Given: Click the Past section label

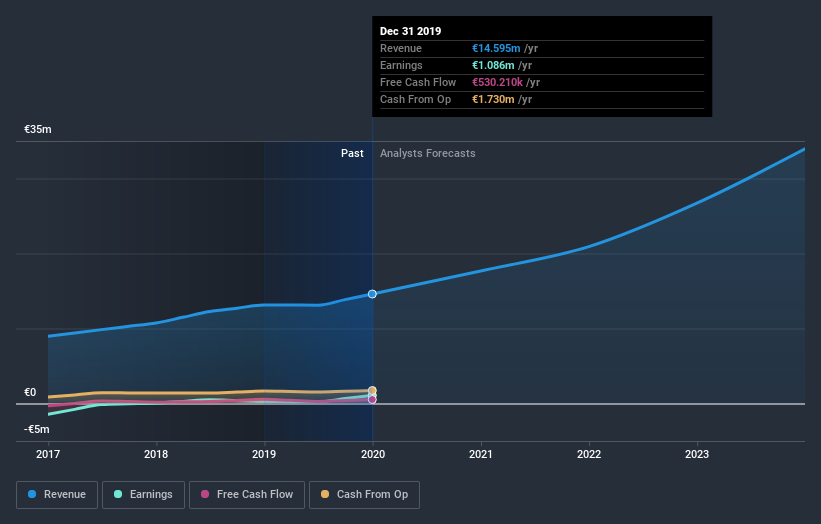Looking at the screenshot, I should click(352, 153).
